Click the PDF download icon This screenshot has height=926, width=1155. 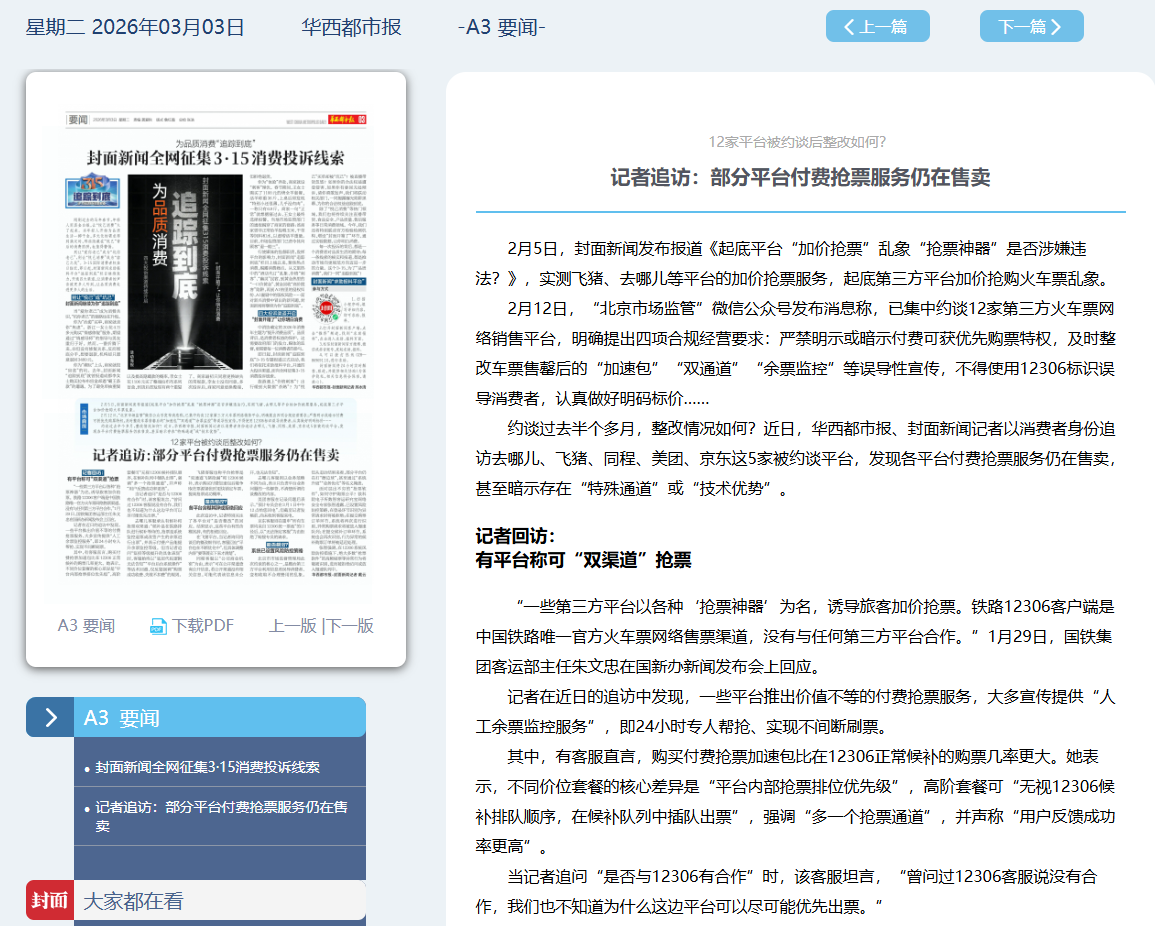(158, 626)
